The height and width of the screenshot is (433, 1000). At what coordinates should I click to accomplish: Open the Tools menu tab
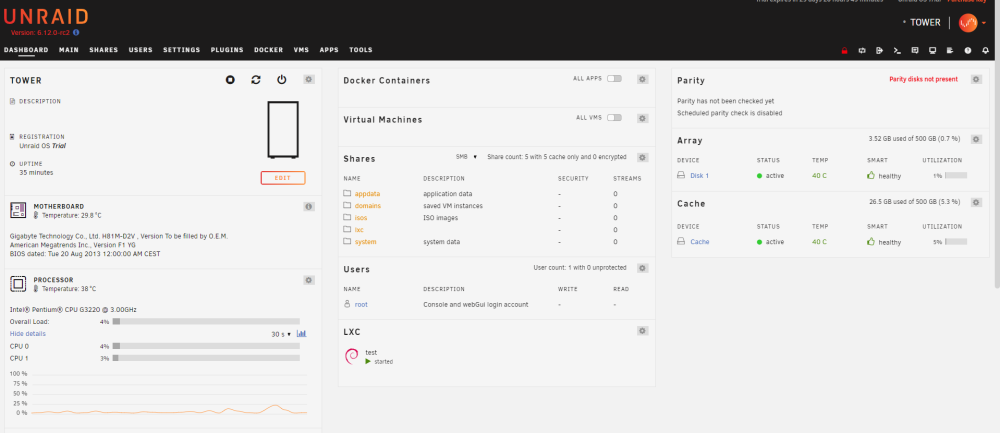click(x=360, y=50)
